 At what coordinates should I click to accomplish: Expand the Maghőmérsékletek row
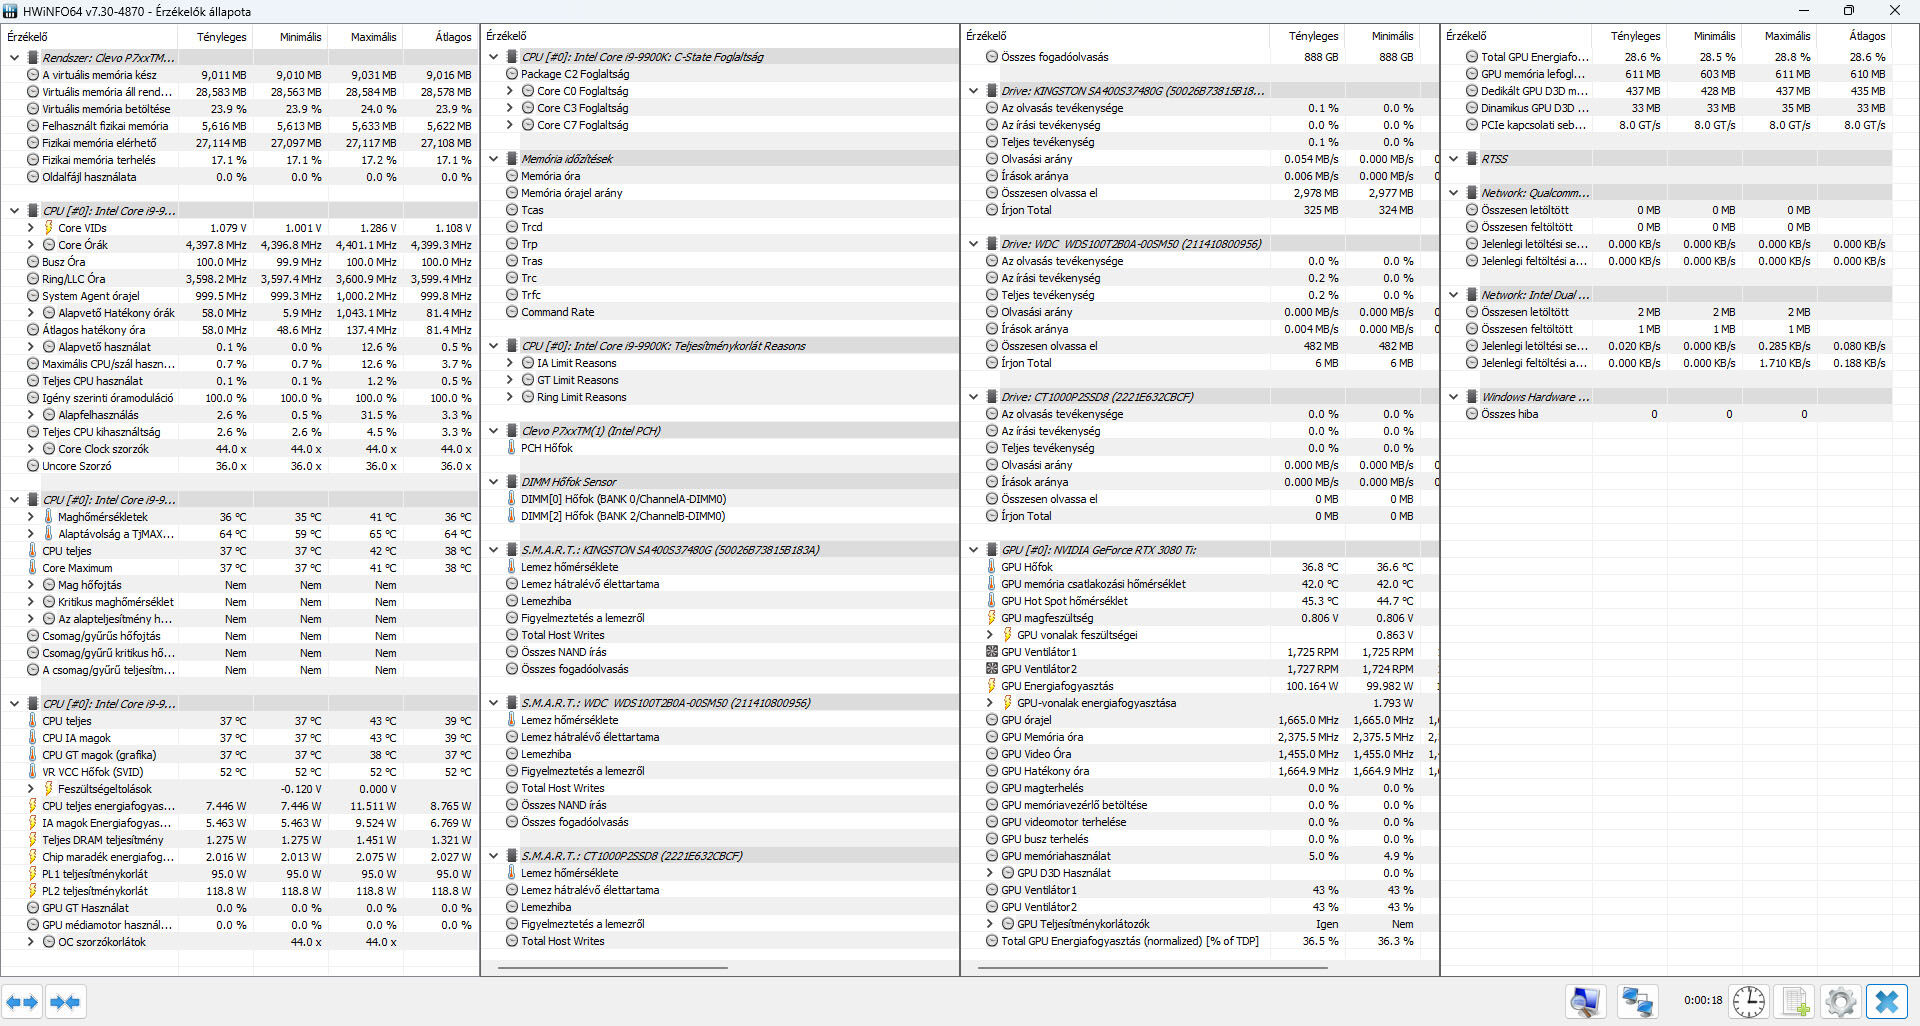pos(30,517)
